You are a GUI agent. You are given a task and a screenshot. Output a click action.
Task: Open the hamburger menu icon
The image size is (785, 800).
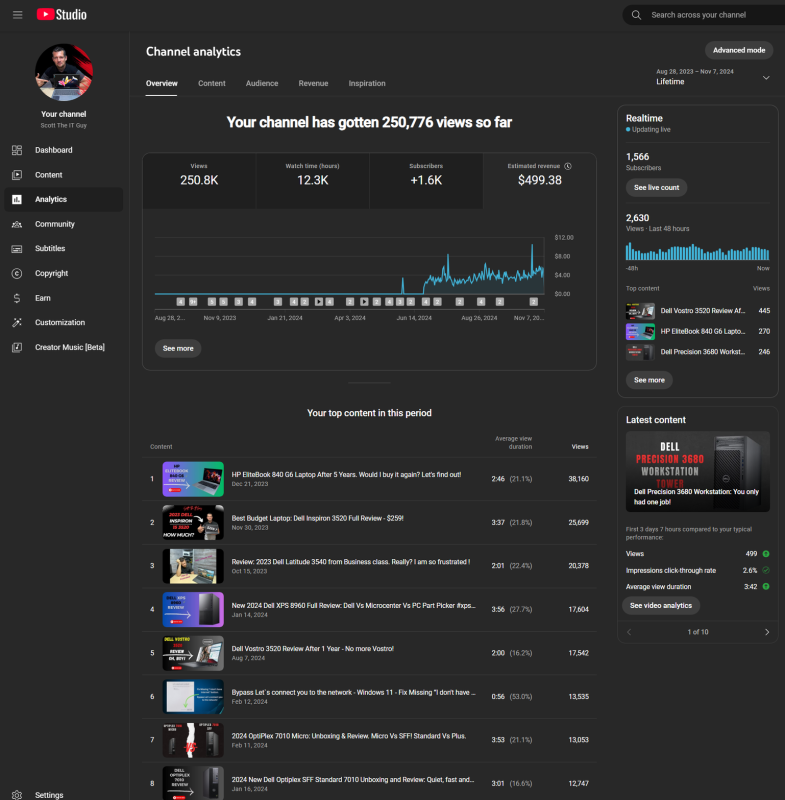(17, 15)
